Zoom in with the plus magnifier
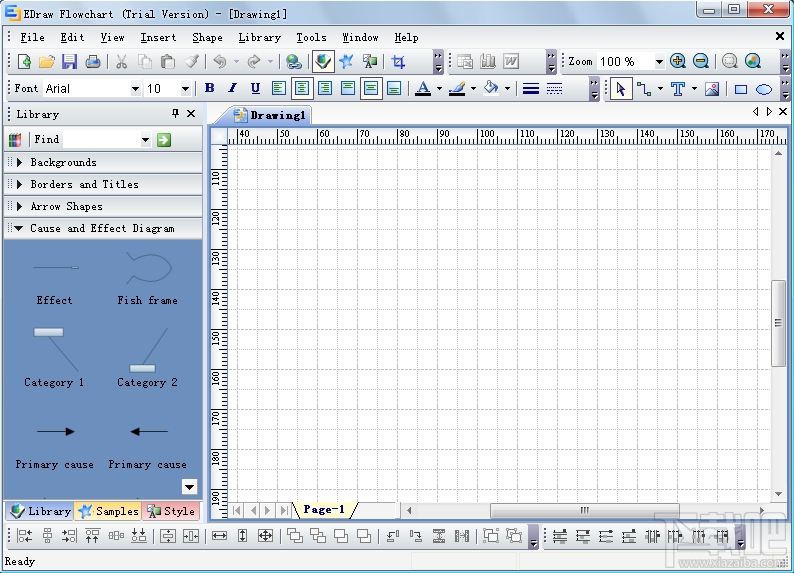Image resolution: width=794 pixels, height=573 pixels. (678, 61)
